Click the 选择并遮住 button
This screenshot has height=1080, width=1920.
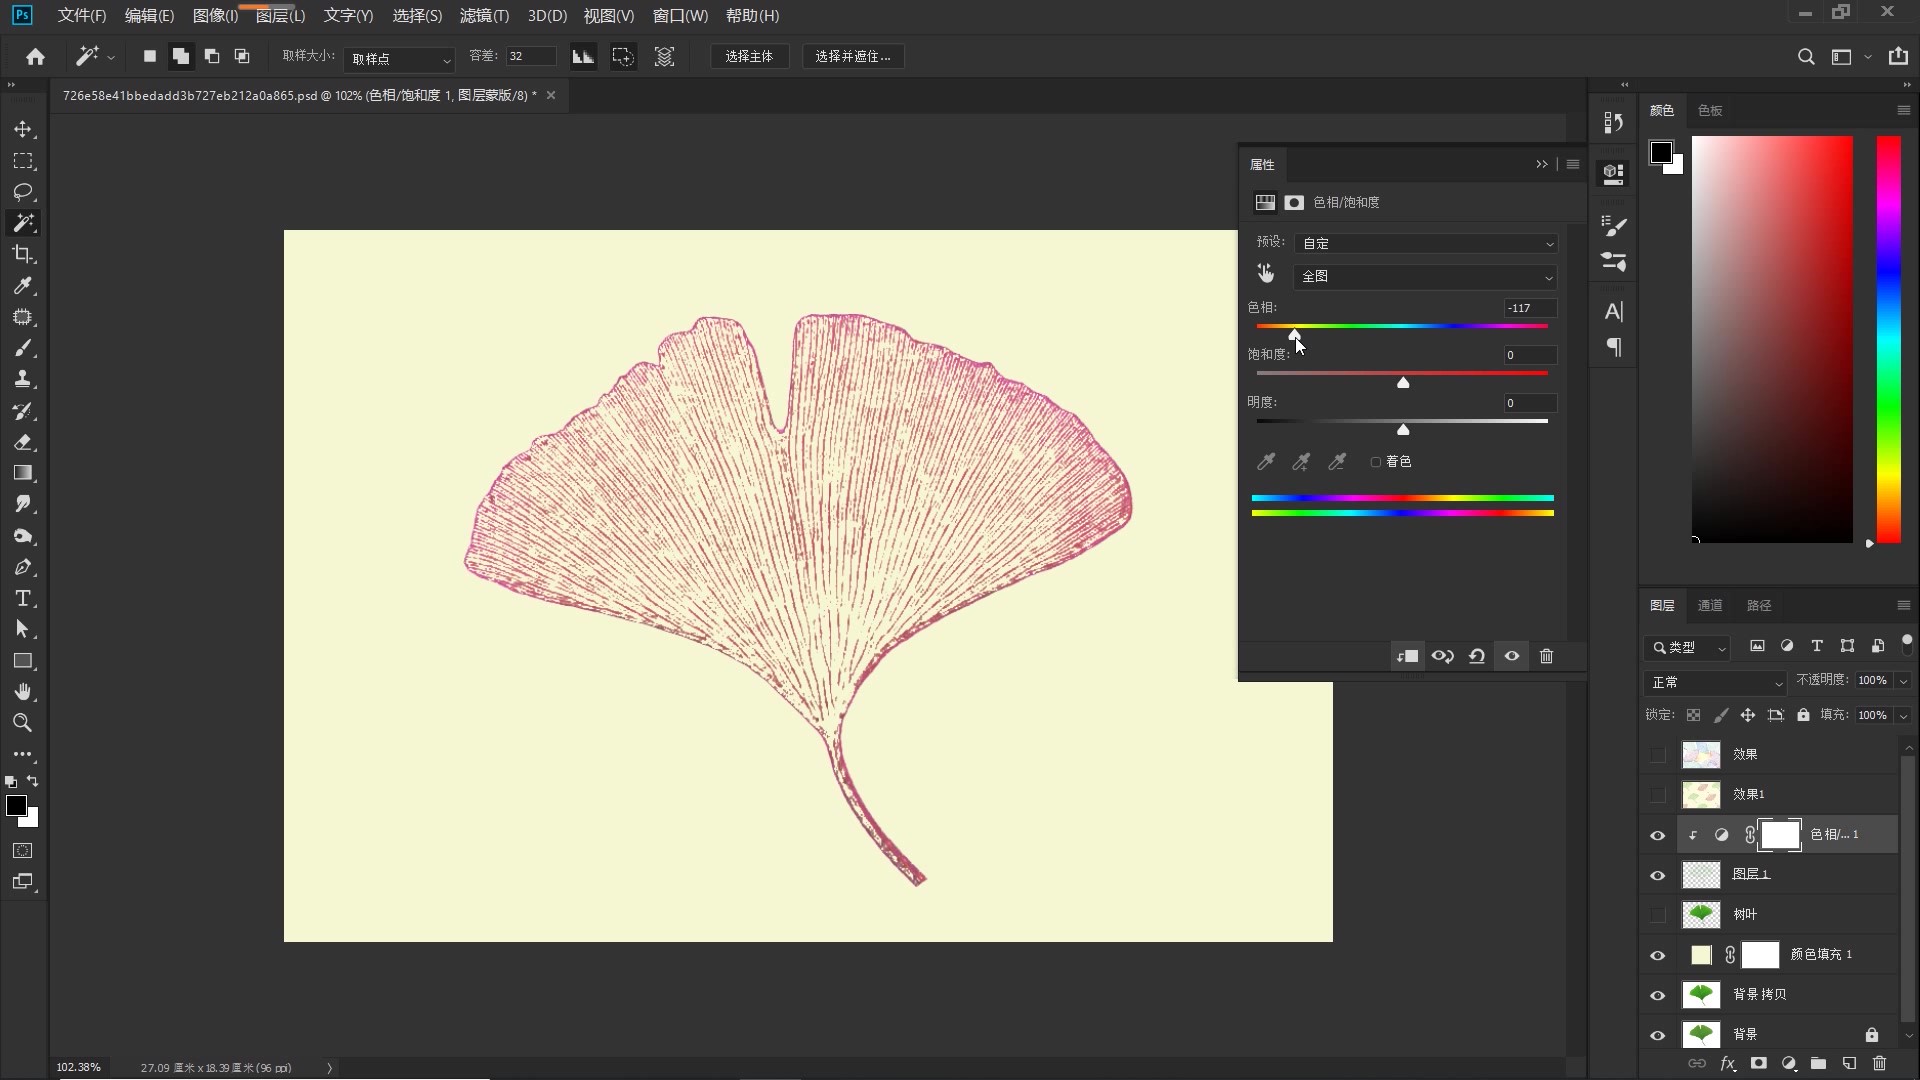coord(852,57)
